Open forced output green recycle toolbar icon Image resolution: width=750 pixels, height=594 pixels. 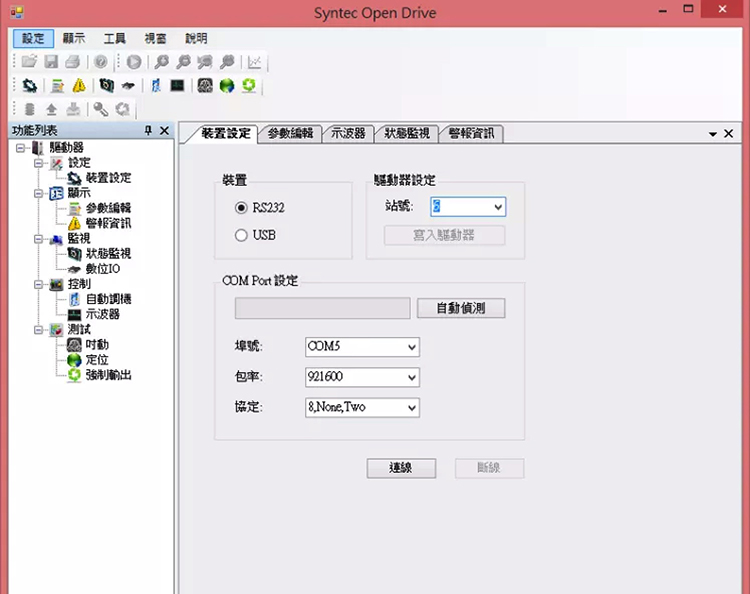(249, 86)
